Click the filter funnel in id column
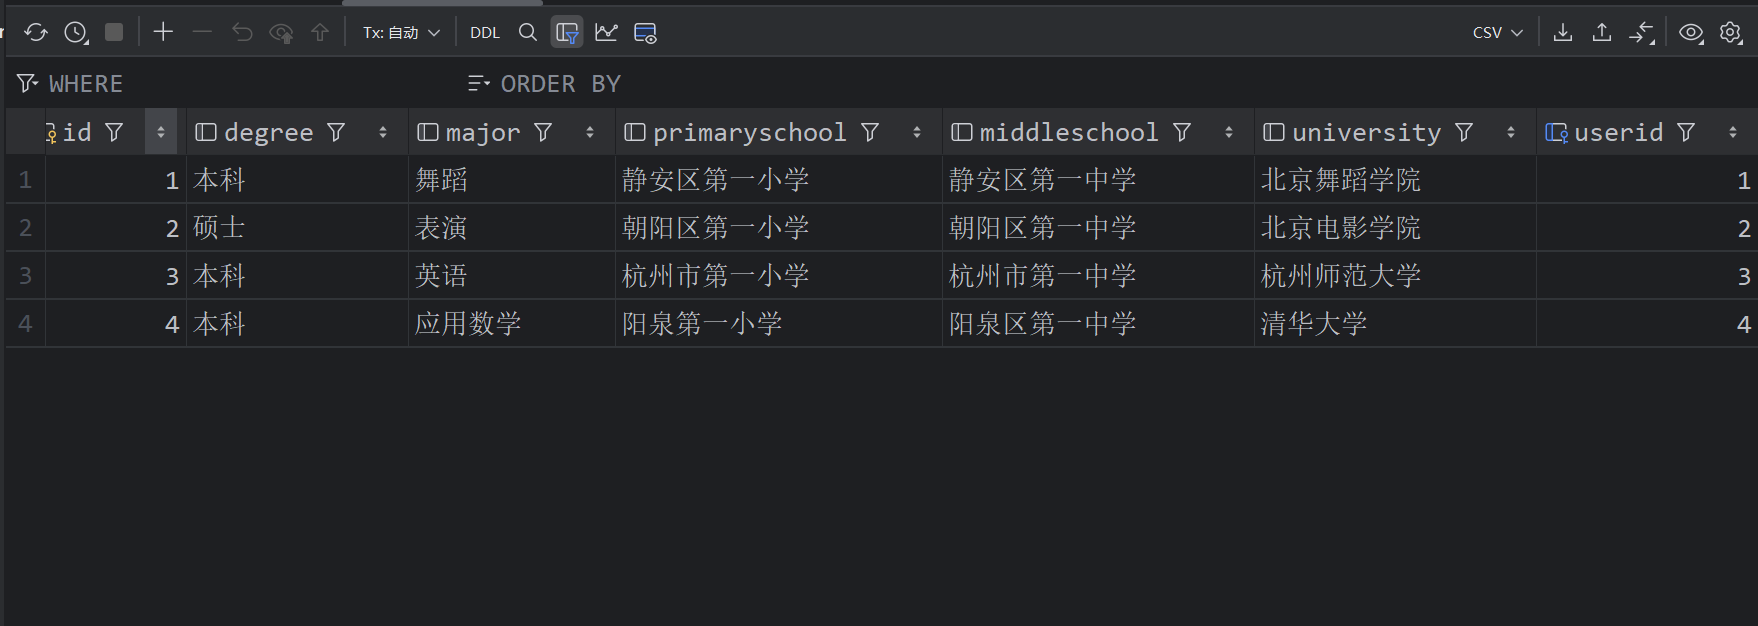The height and width of the screenshot is (626, 1758). tap(114, 132)
